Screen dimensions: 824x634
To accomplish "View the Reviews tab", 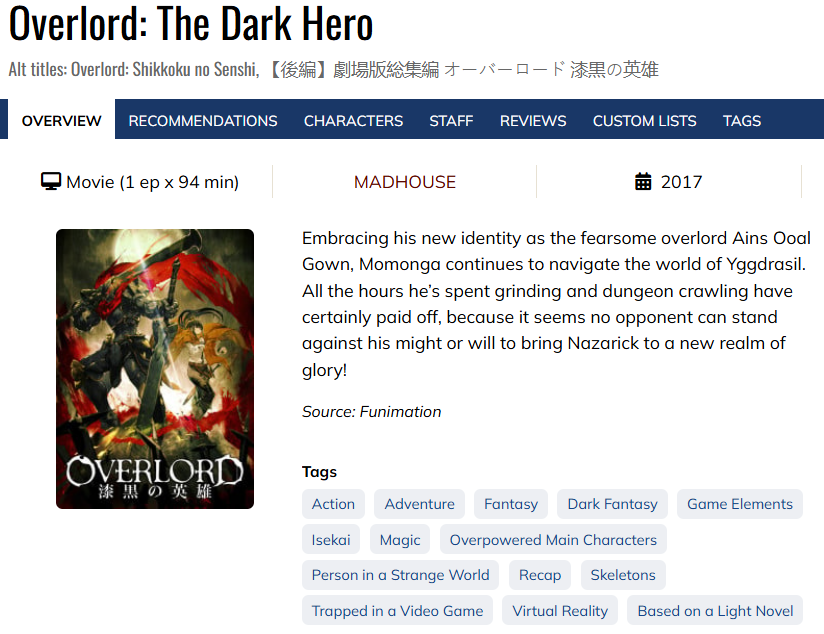I will coord(533,120).
